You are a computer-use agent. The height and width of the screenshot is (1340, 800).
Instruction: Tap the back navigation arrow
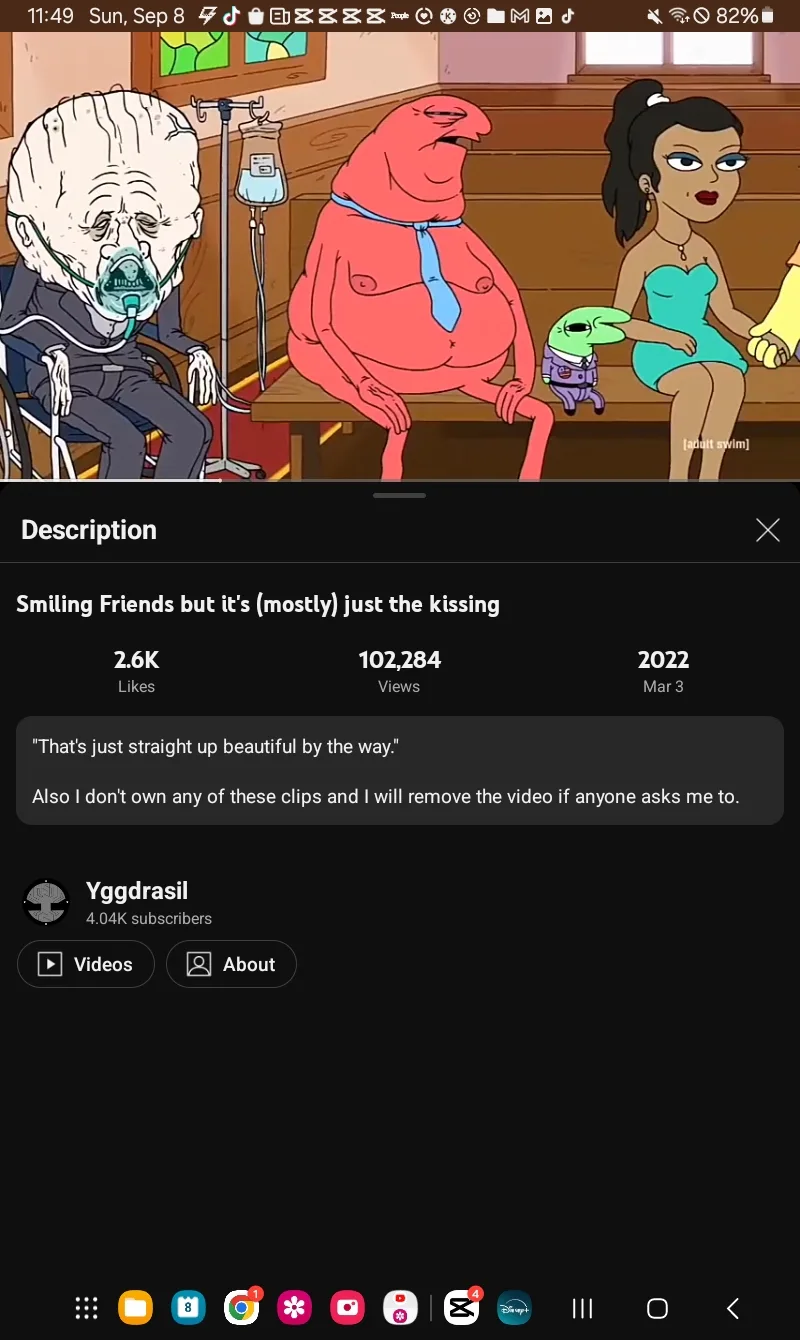tap(732, 1308)
